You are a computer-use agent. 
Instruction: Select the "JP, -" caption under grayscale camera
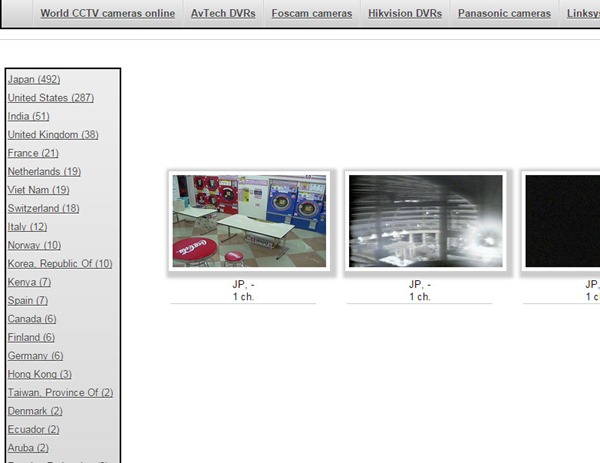coord(420,284)
